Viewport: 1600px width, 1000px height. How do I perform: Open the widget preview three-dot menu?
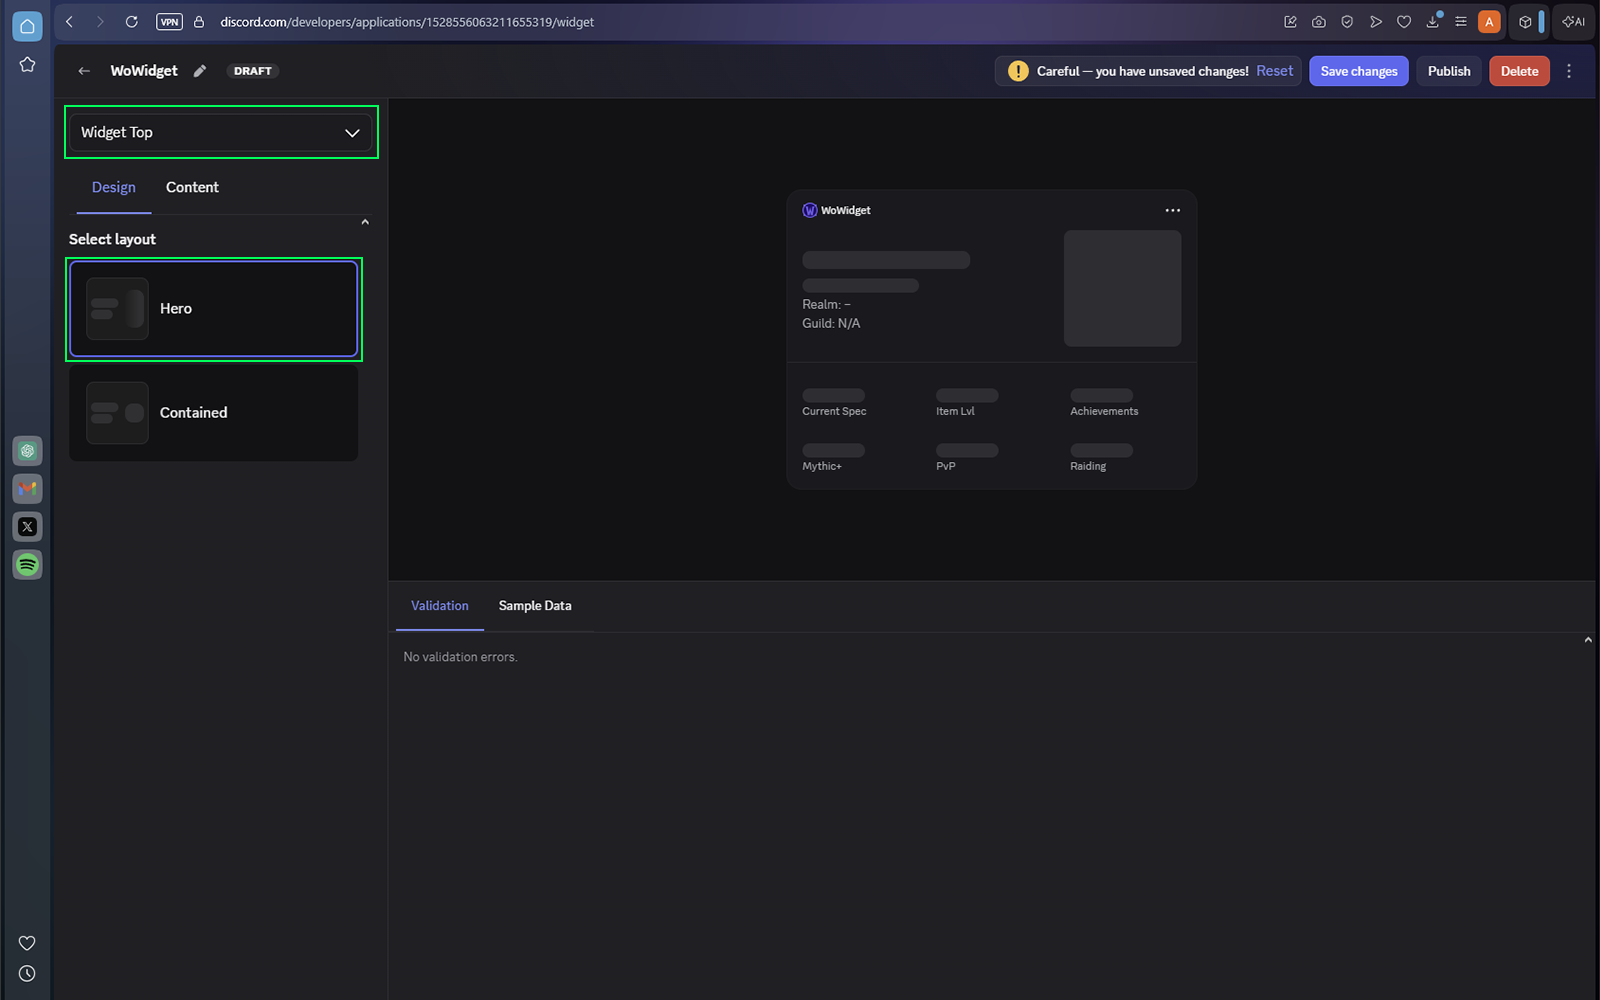pos(1172,210)
